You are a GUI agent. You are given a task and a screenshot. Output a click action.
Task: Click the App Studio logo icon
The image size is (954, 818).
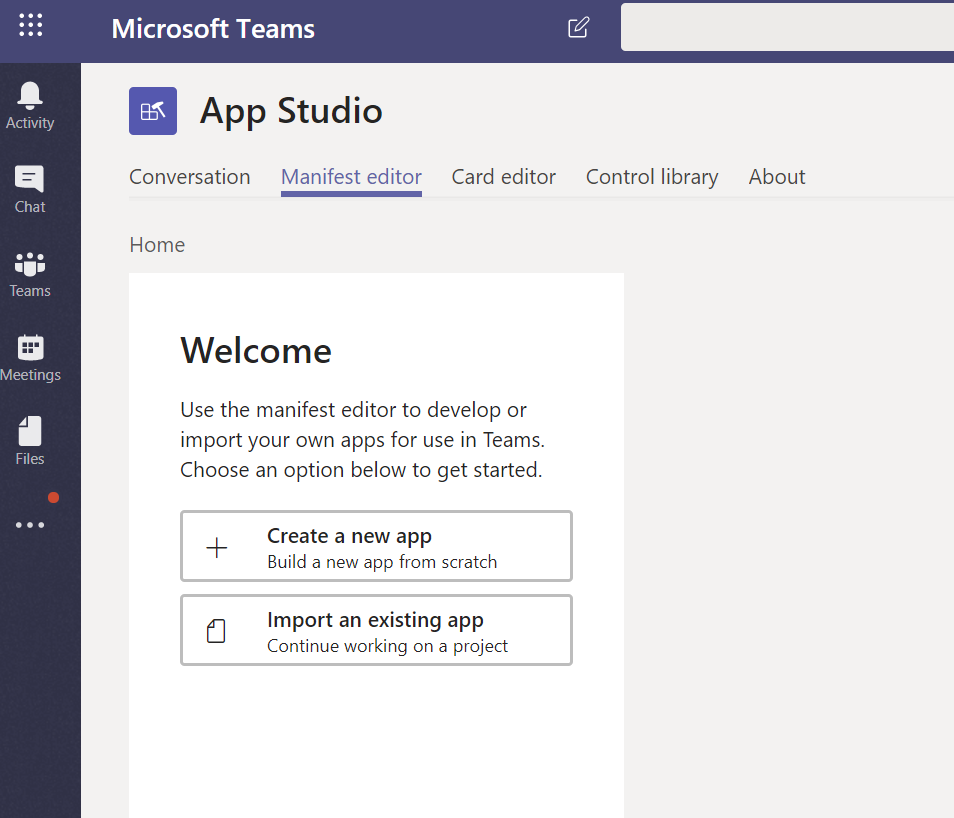pos(153,110)
